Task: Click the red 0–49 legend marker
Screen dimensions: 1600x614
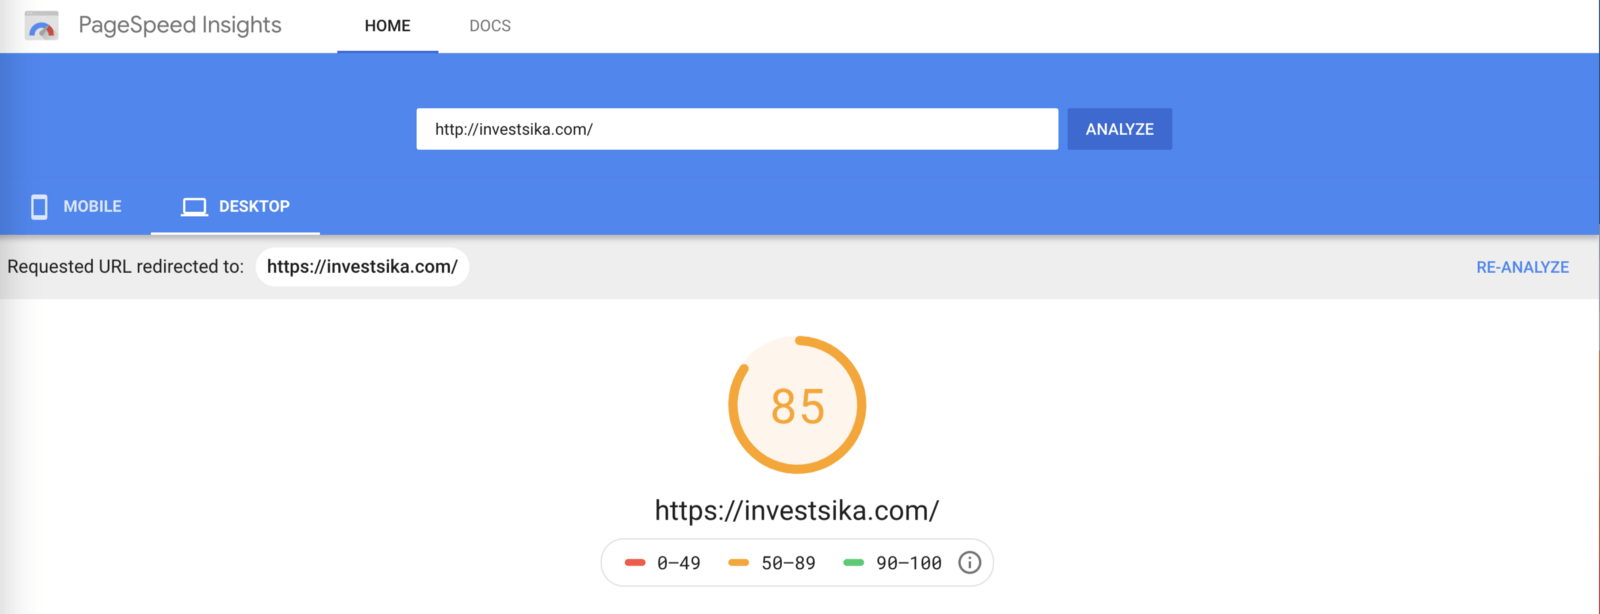Action: coord(635,563)
